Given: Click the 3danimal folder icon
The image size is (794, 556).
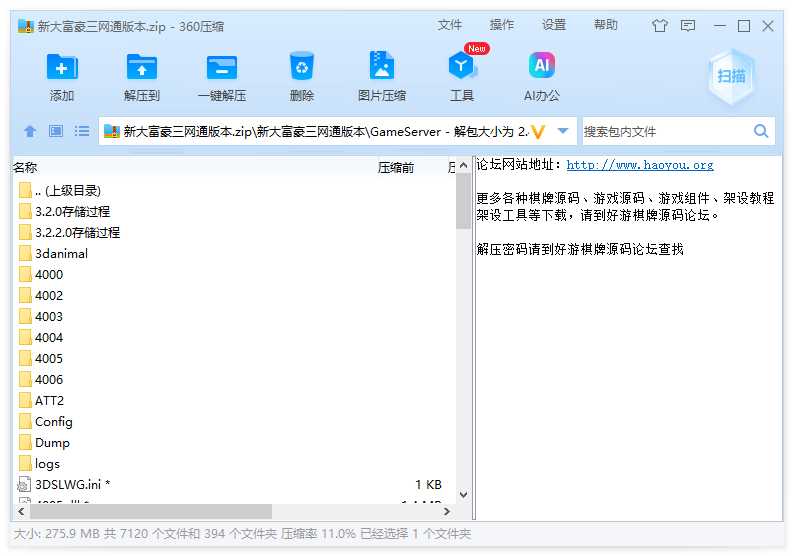Looking at the screenshot, I should point(25,253).
